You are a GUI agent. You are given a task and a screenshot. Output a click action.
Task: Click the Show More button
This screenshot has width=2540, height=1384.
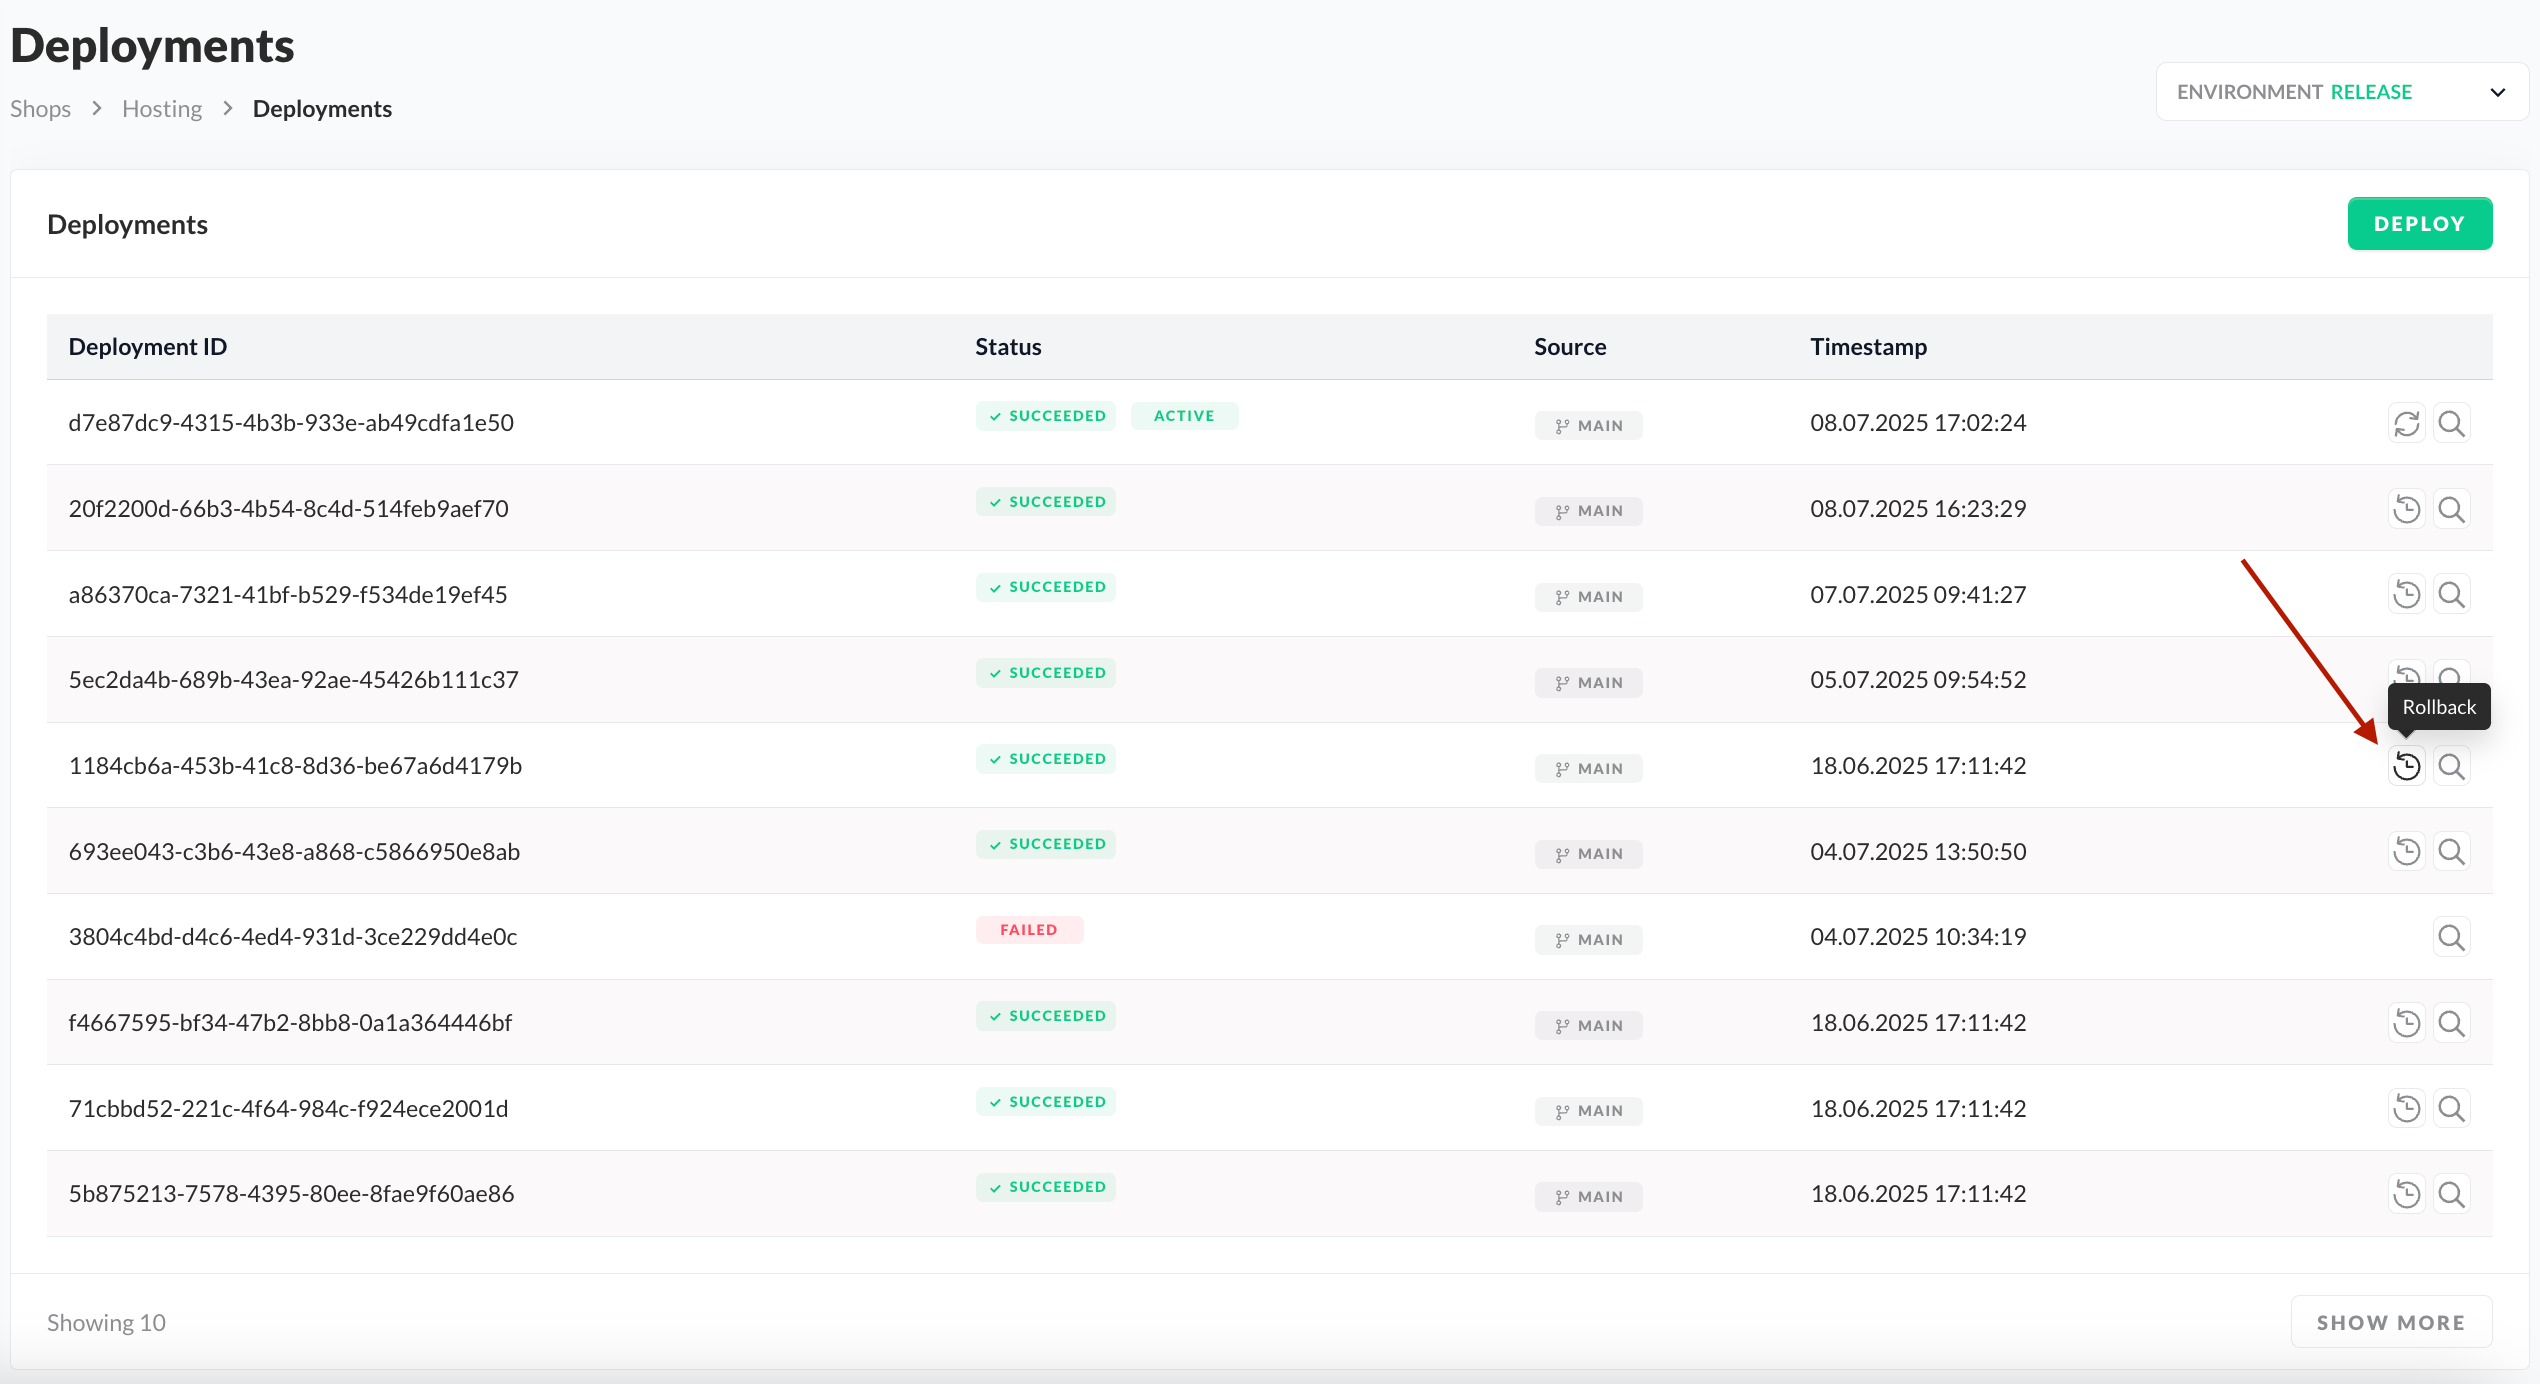[x=2390, y=1322]
